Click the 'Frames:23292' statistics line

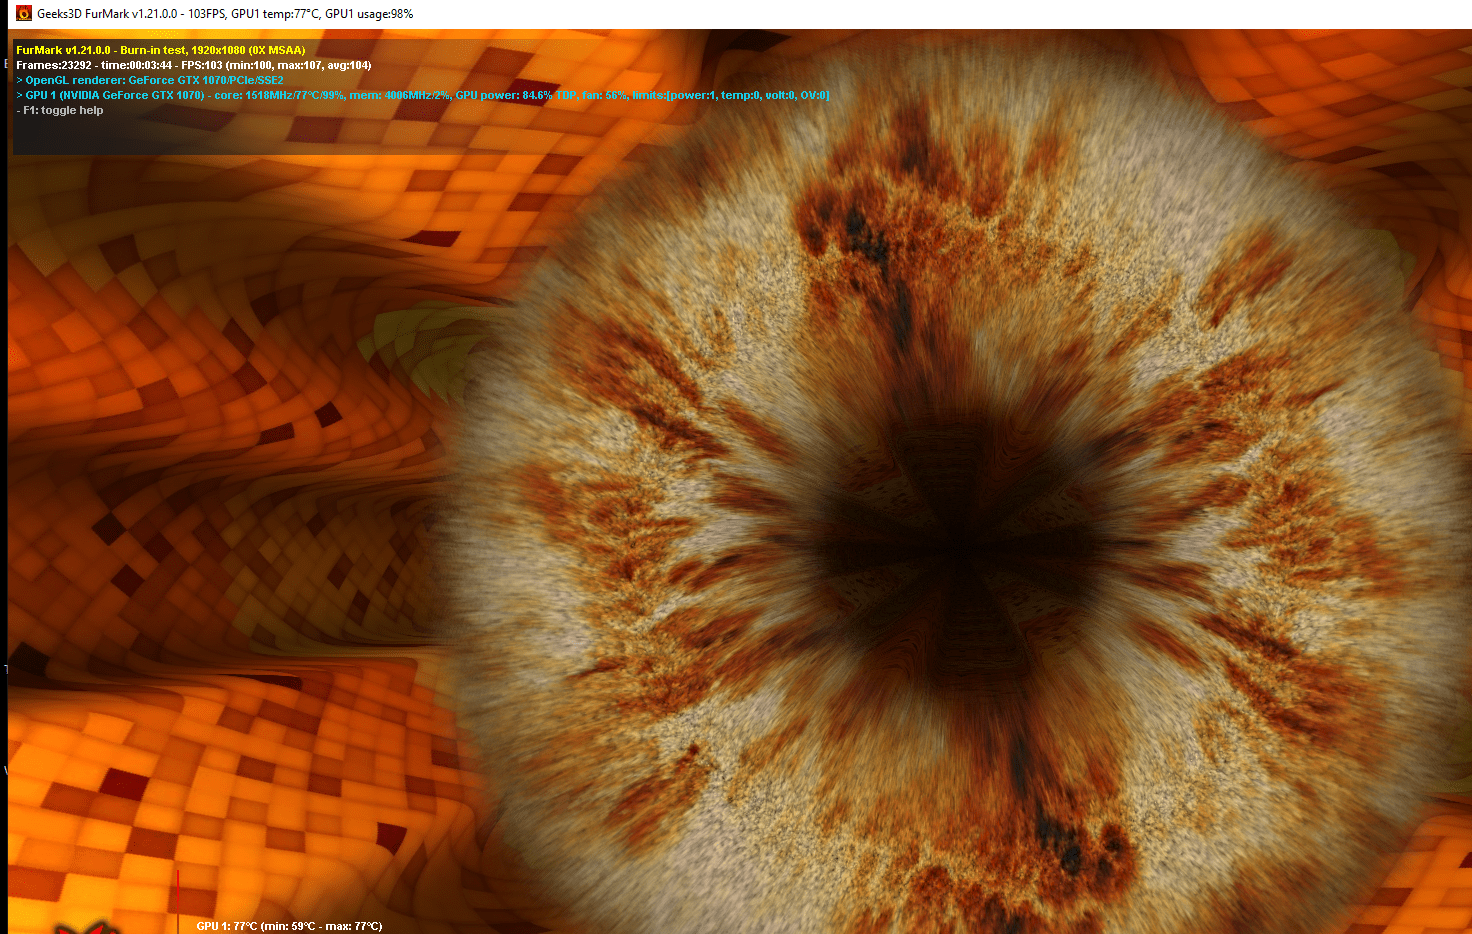point(193,65)
